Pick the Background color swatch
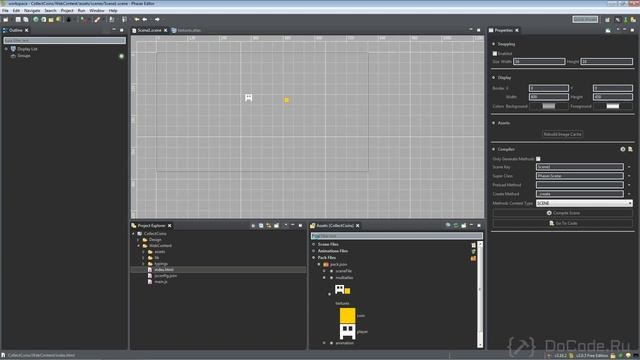The height and width of the screenshot is (360, 640). (x=549, y=106)
